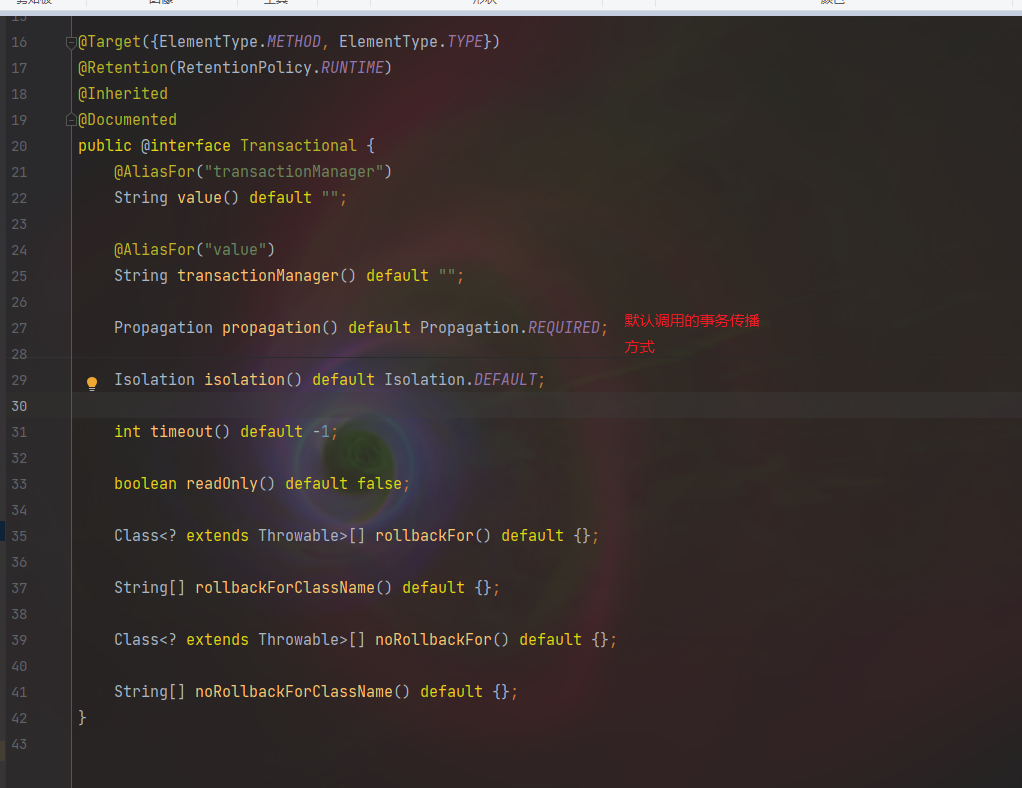
Task: Click the Transactional interface name
Action: (x=299, y=145)
